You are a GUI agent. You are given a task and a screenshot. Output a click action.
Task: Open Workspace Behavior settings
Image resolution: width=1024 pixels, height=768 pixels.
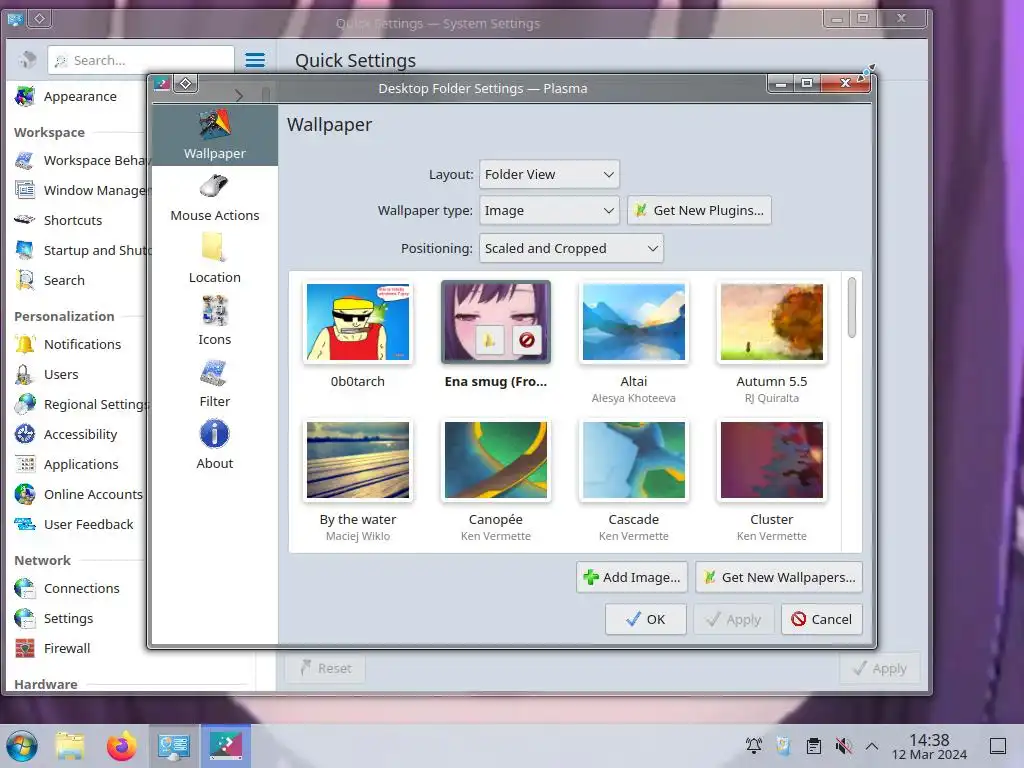(x=80, y=161)
